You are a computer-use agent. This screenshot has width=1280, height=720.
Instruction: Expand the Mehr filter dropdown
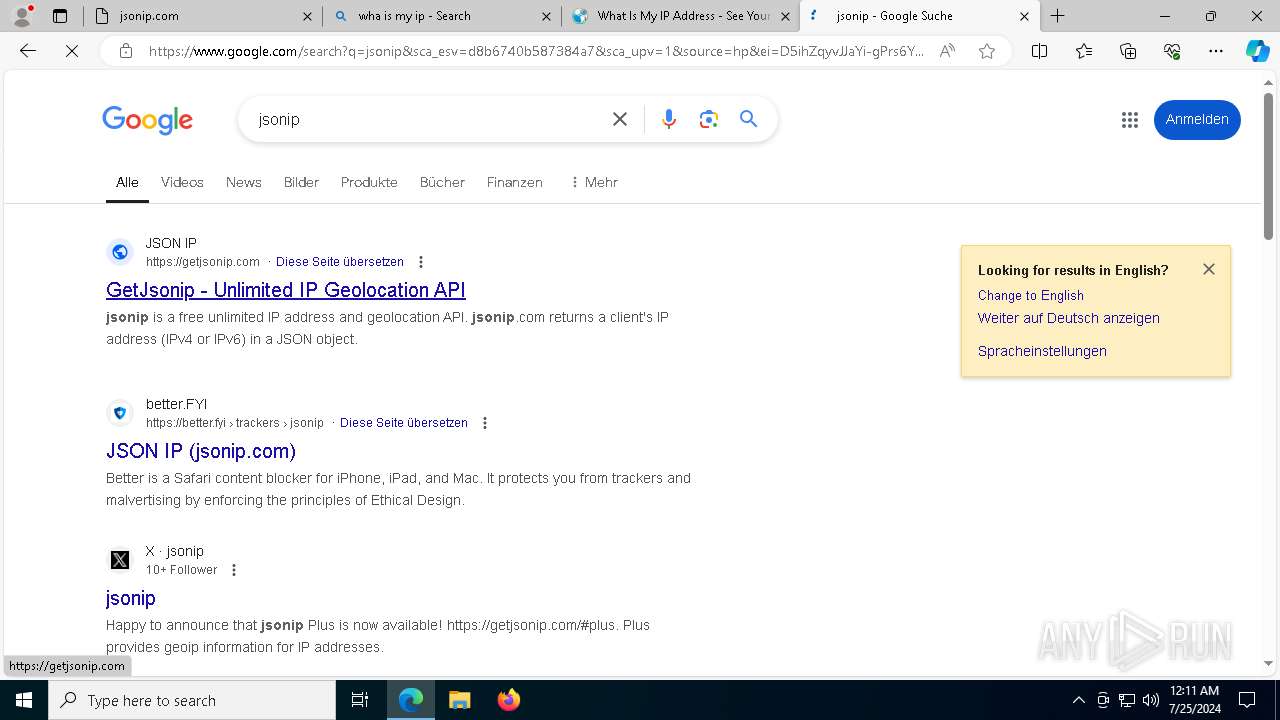(x=594, y=182)
